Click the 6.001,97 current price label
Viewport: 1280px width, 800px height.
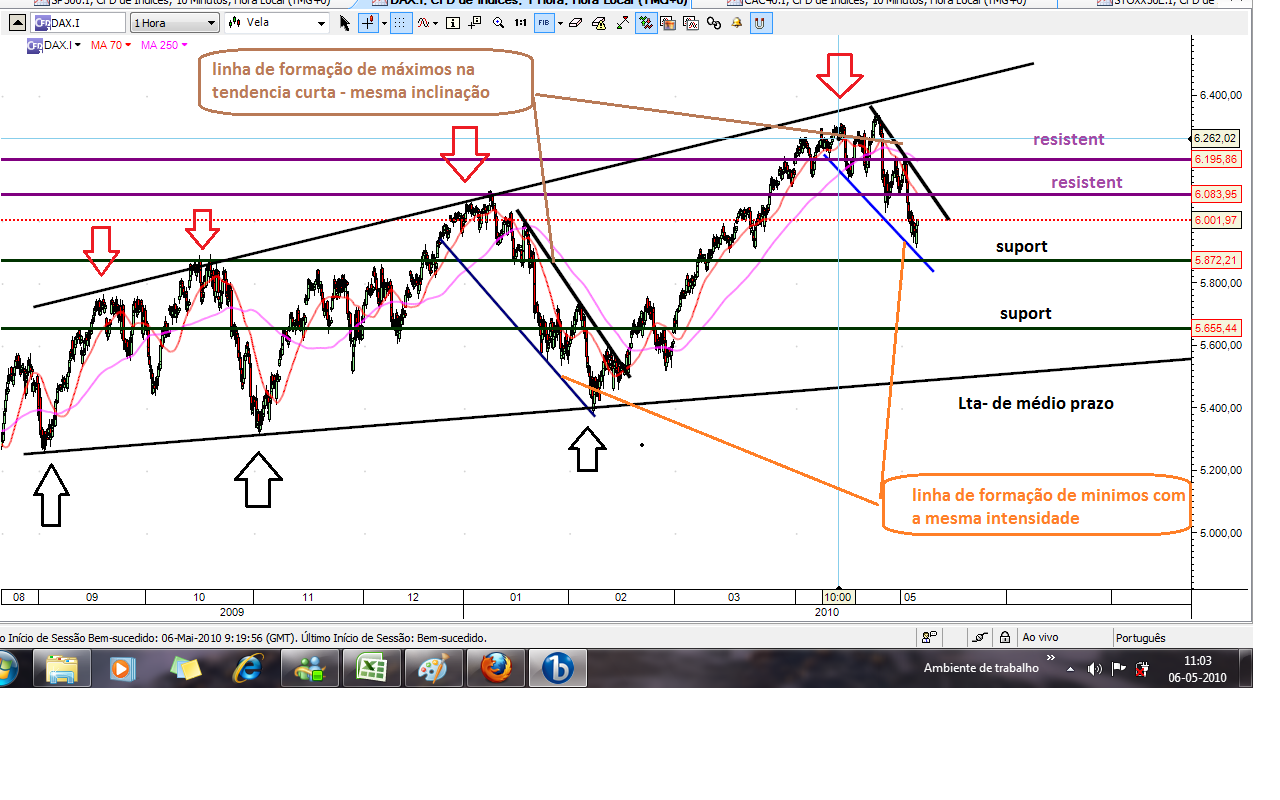click(x=1215, y=220)
